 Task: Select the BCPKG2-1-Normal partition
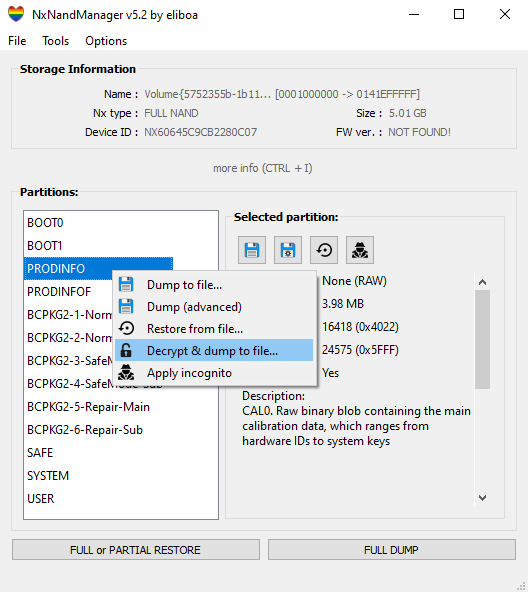click(x=68, y=314)
